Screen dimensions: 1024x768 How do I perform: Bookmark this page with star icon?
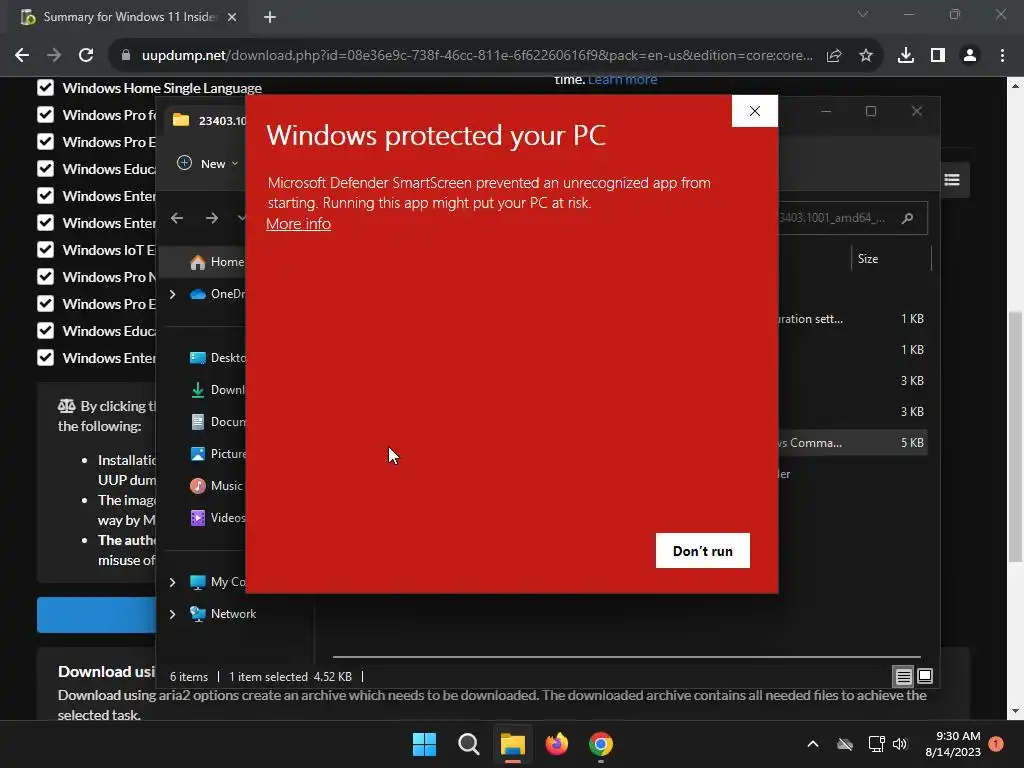(866, 56)
